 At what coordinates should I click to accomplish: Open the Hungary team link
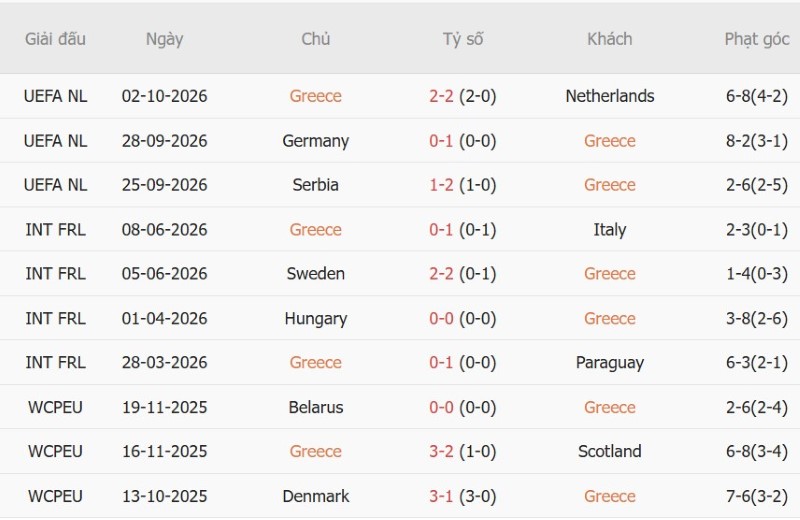[x=315, y=318]
